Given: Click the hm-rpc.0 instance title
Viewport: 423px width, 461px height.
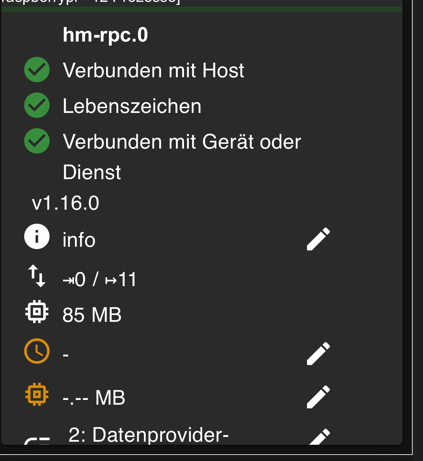Looking at the screenshot, I should (105, 35).
